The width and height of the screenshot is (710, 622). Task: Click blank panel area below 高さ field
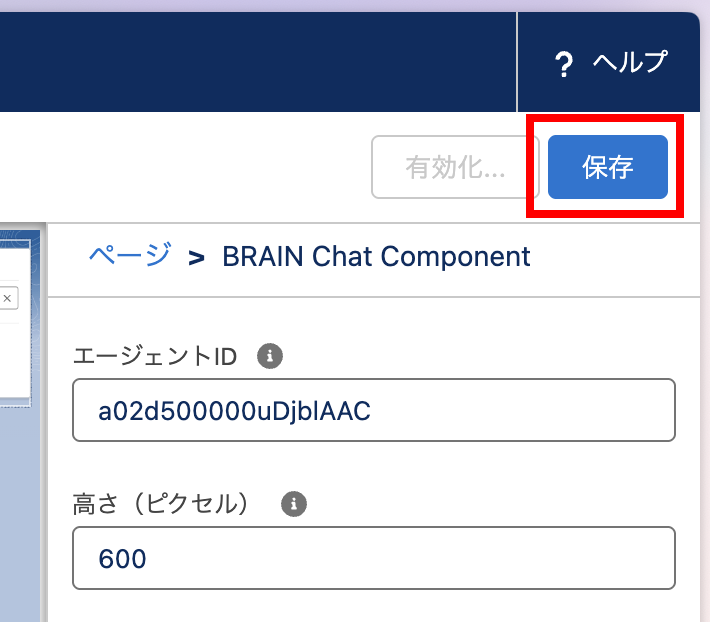point(373,605)
